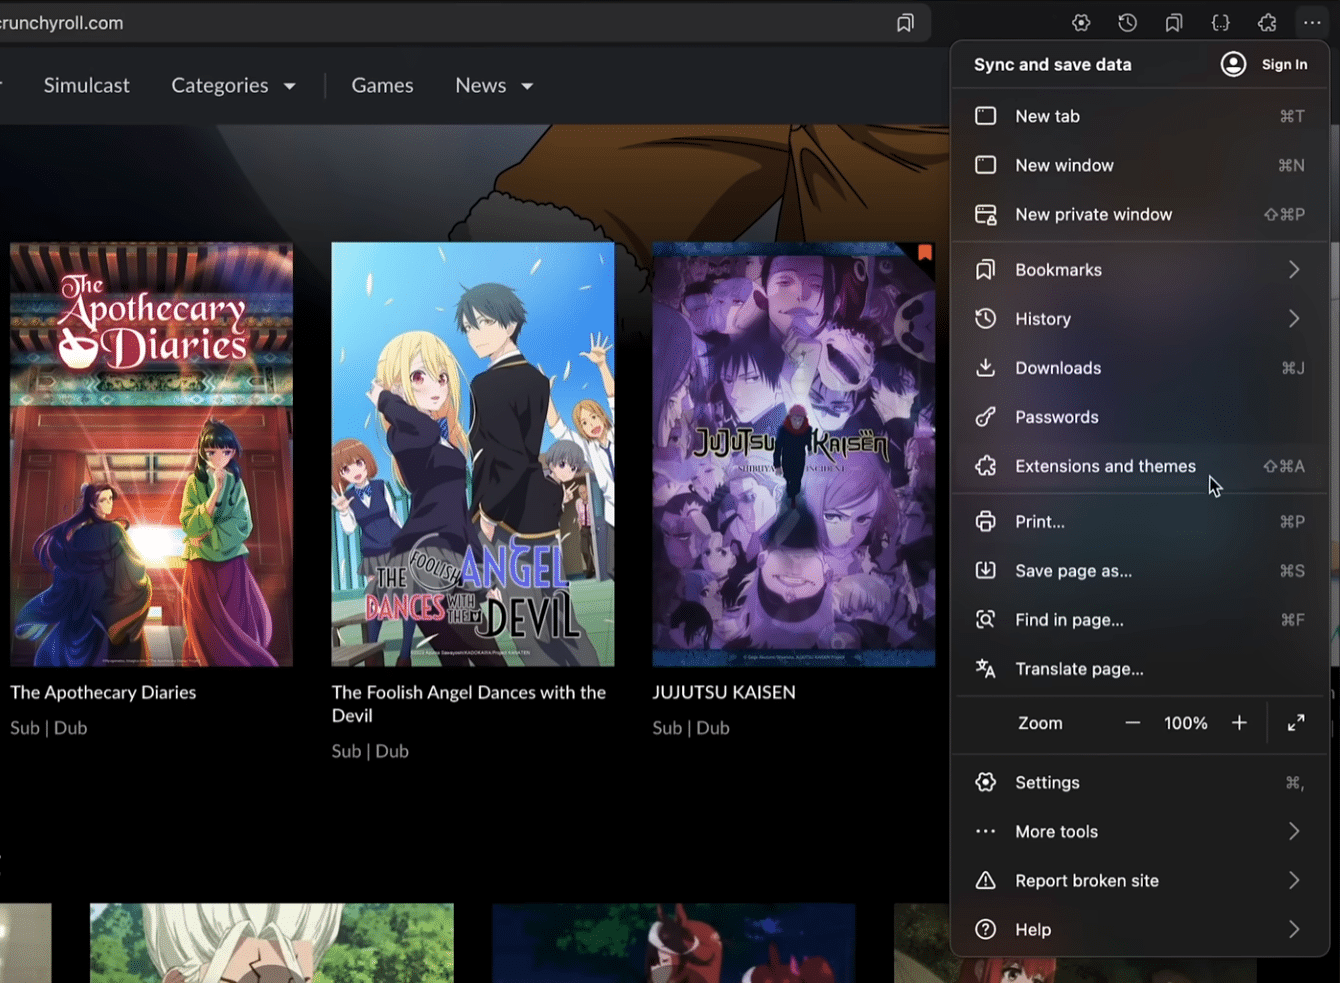Screen dimensions: 1340x983
Task: Expand the Bookmarks submenu
Action: tap(1294, 270)
